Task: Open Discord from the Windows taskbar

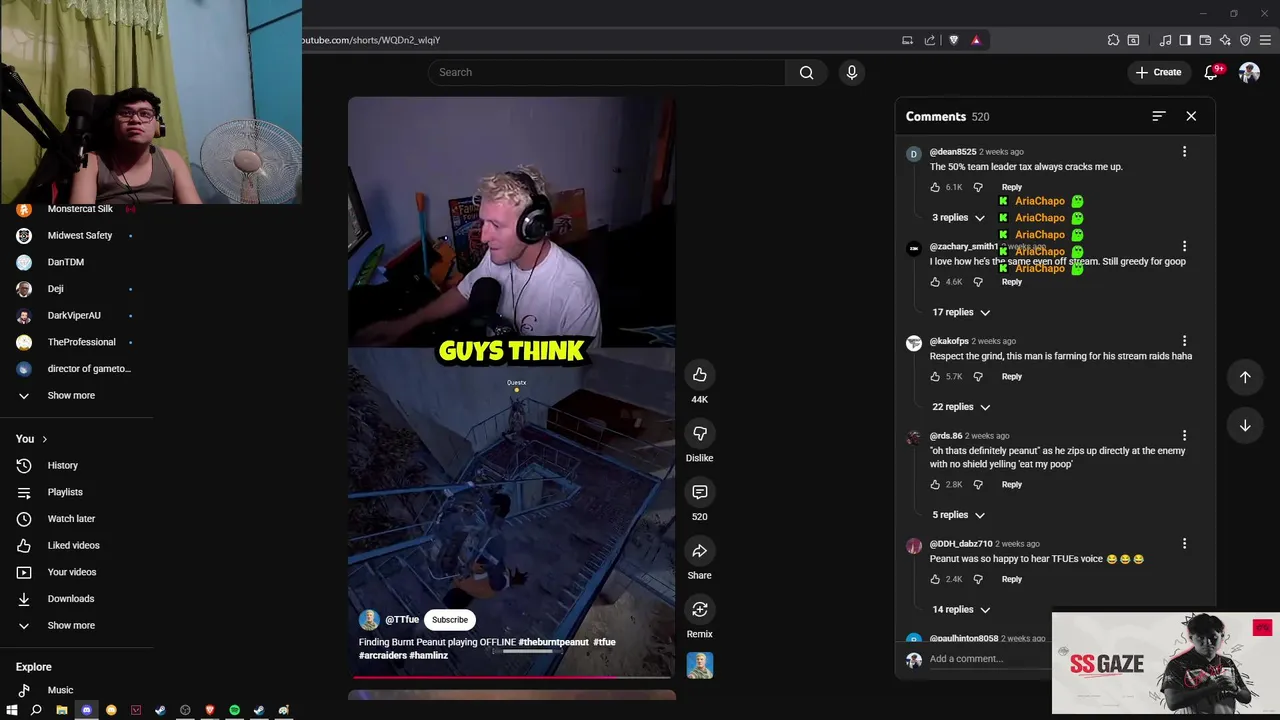Action: point(86,710)
